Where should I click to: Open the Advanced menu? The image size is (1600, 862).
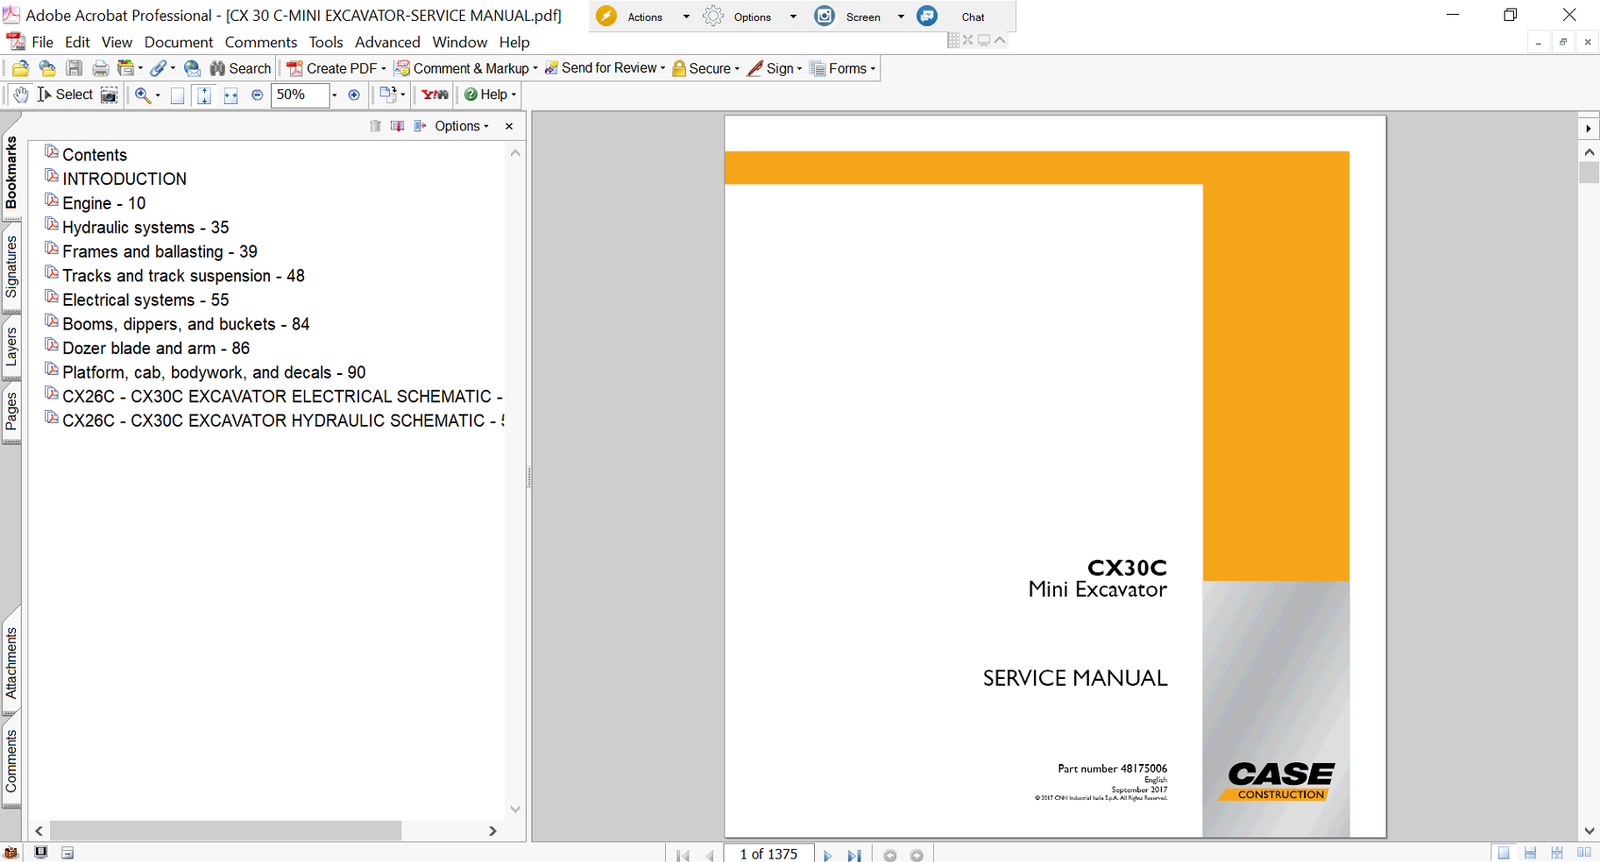(387, 42)
